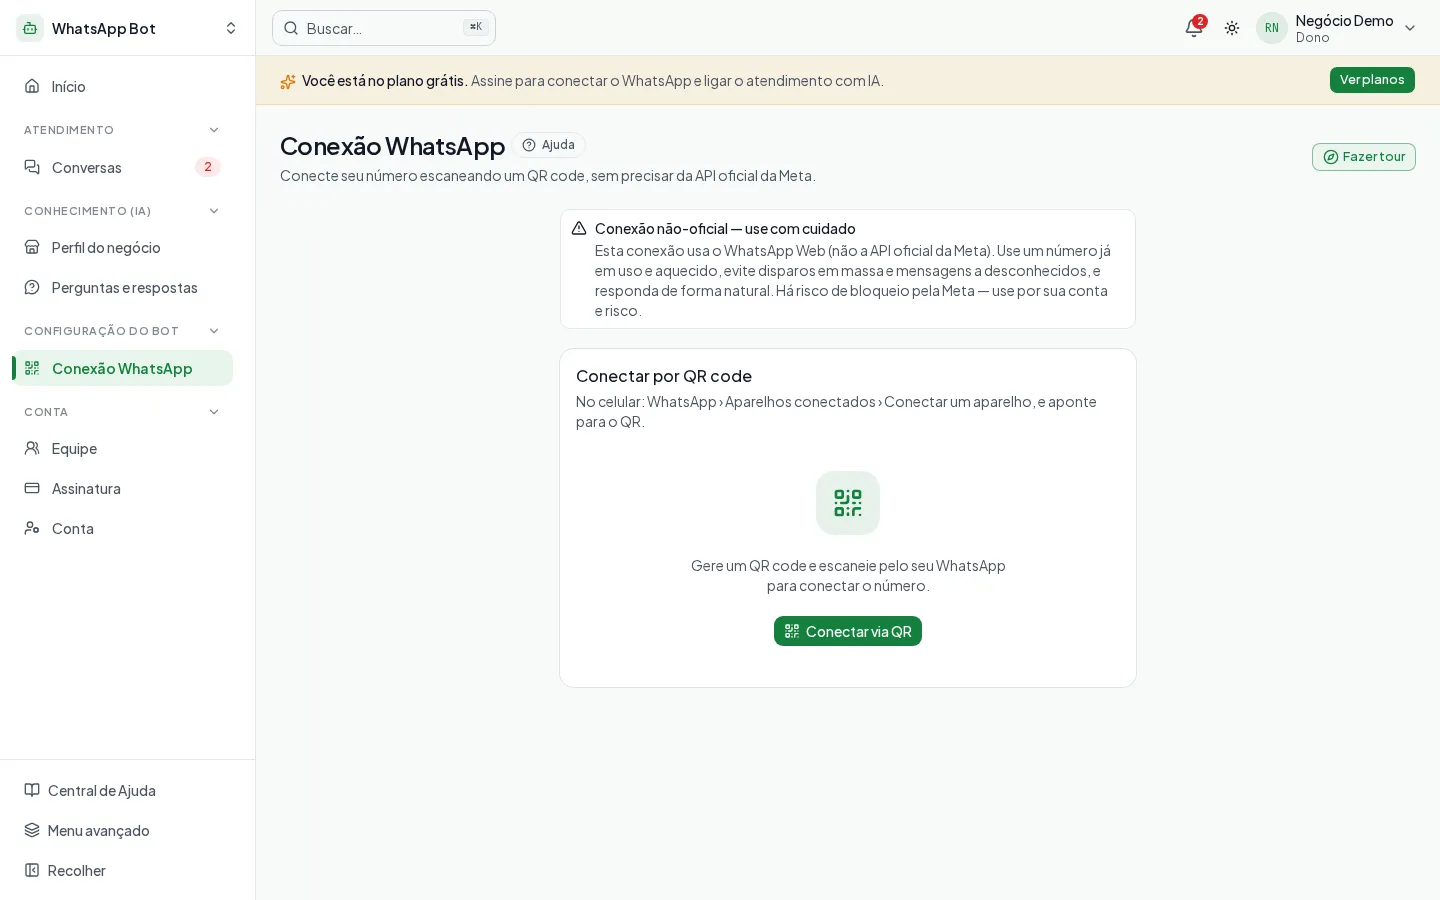1440x900 pixels.
Task: Open Assinatura in the sidebar
Action: point(122,488)
